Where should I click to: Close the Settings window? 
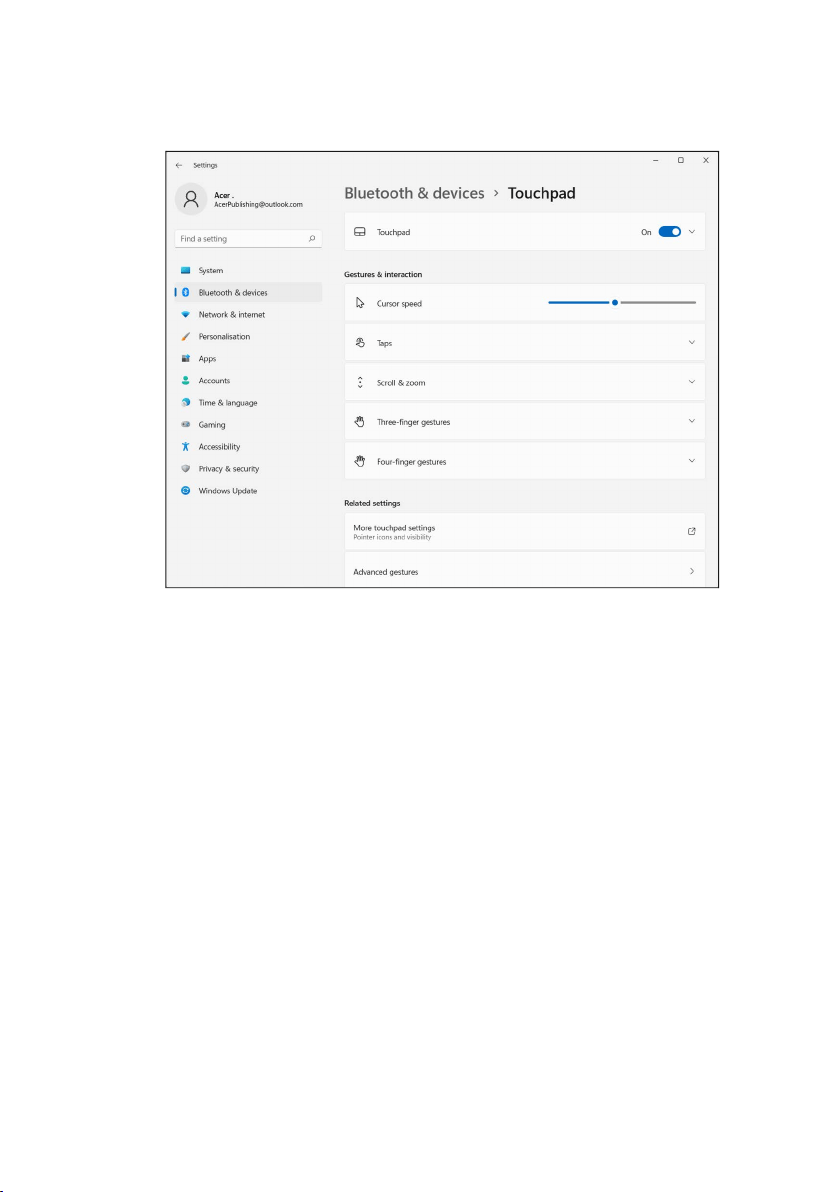(x=706, y=160)
